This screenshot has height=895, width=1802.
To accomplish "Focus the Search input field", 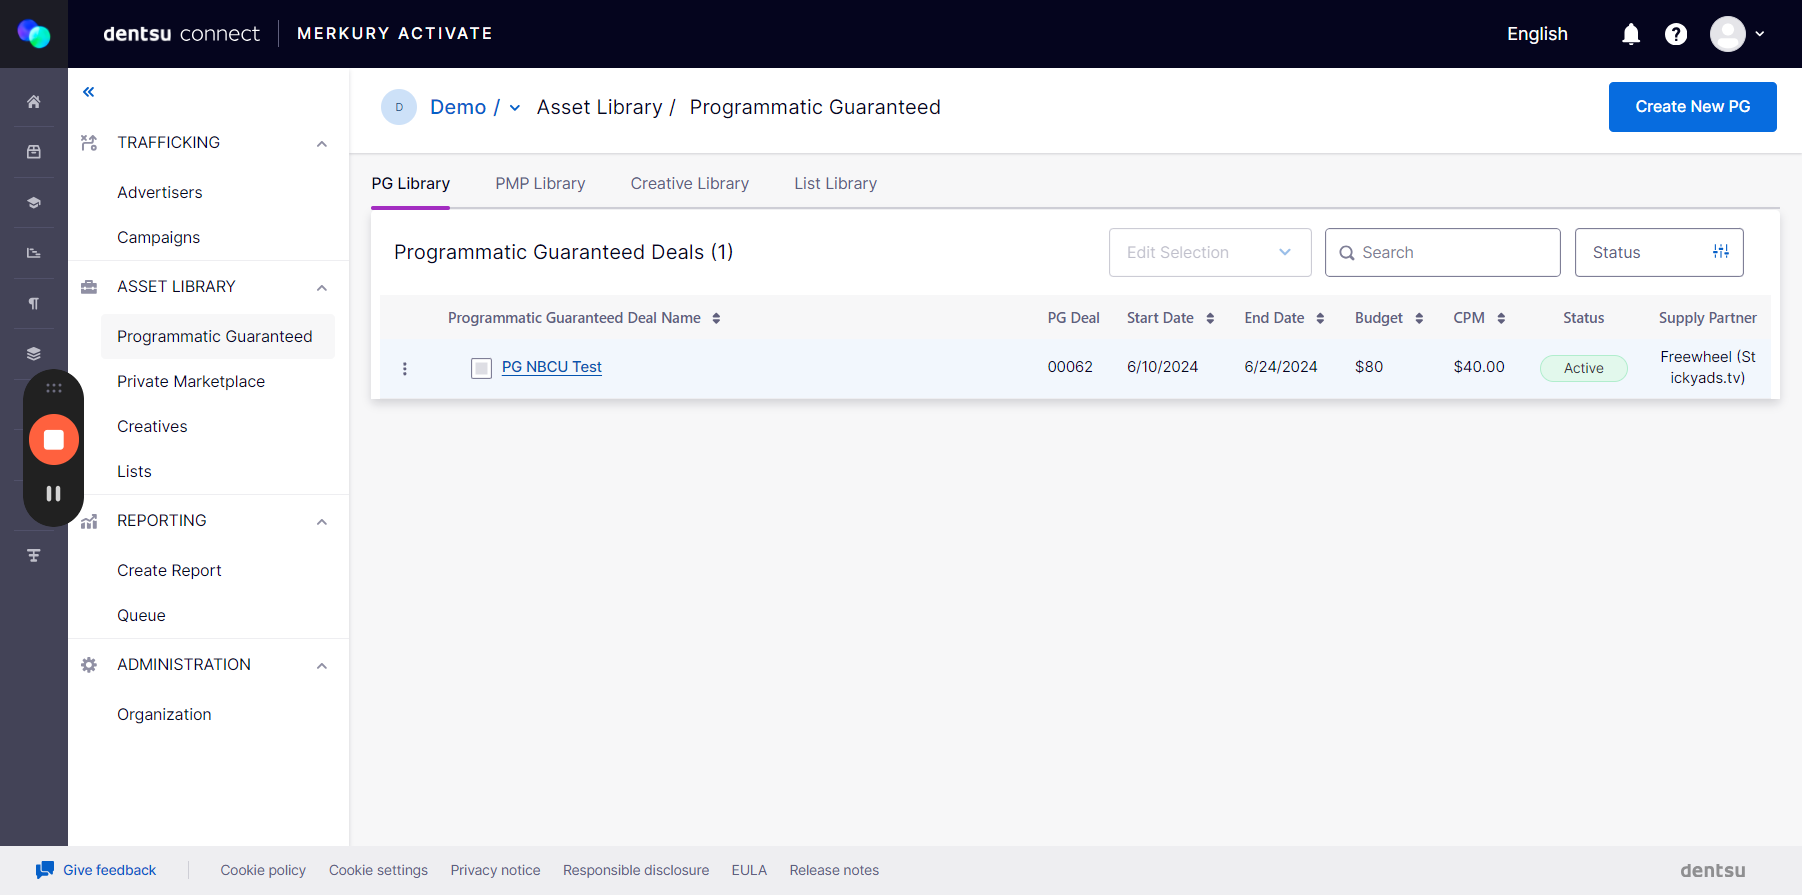I will (1442, 252).
